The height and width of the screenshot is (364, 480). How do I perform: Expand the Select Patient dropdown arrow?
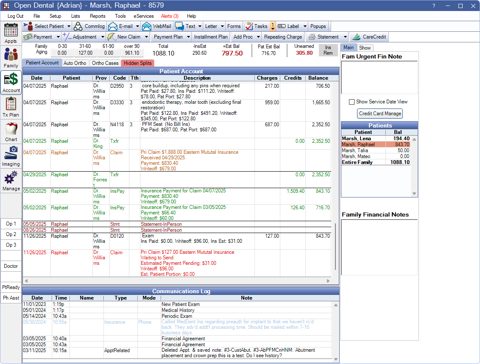click(x=69, y=26)
